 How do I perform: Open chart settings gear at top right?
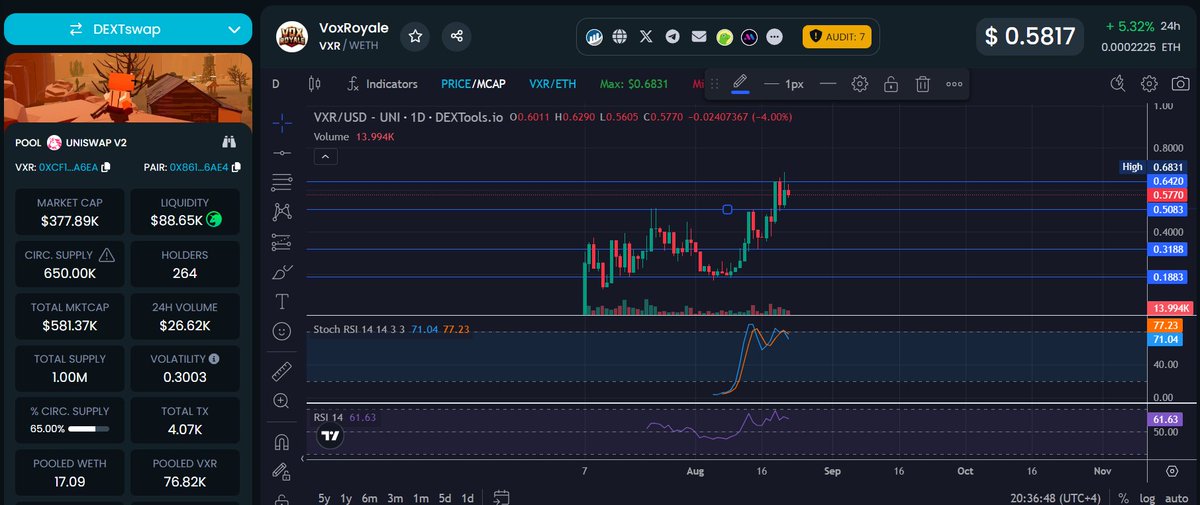tap(1150, 84)
